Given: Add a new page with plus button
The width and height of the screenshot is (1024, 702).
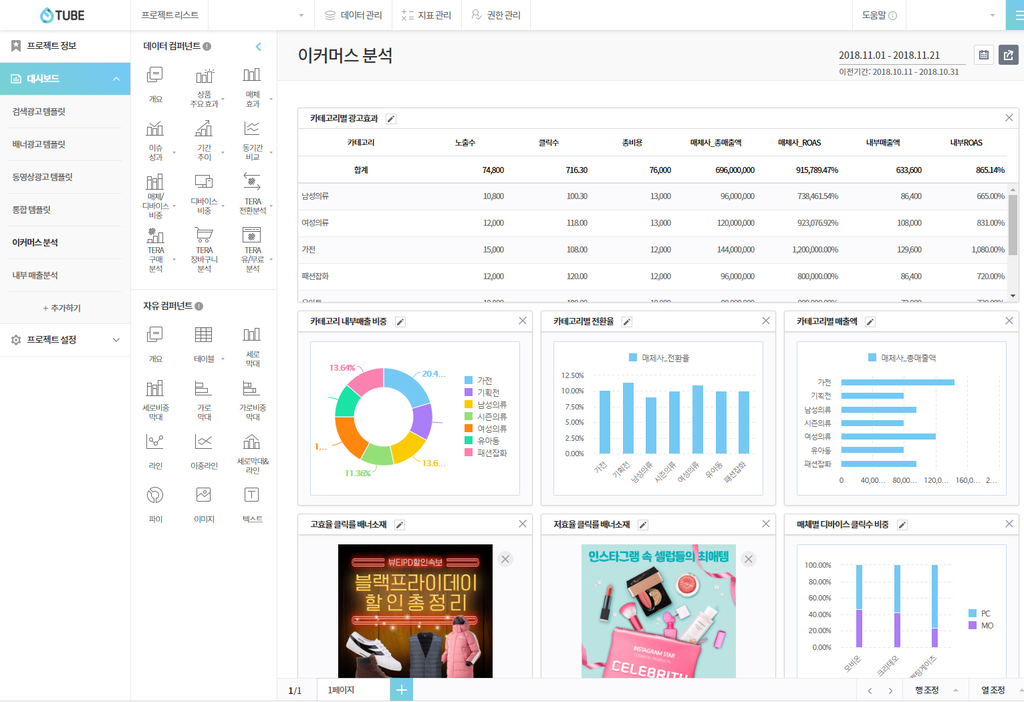Looking at the screenshot, I should [402, 690].
